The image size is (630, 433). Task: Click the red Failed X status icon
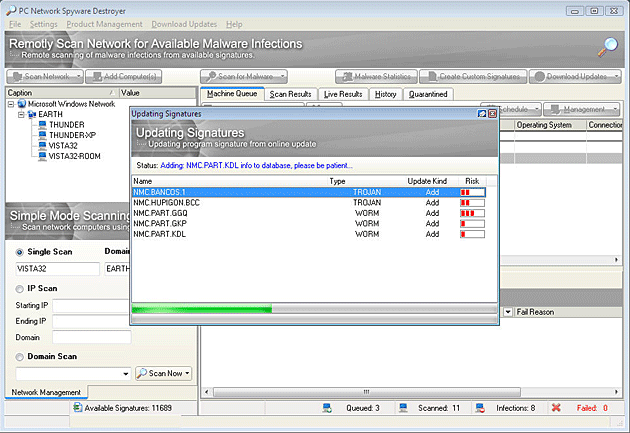click(555, 408)
